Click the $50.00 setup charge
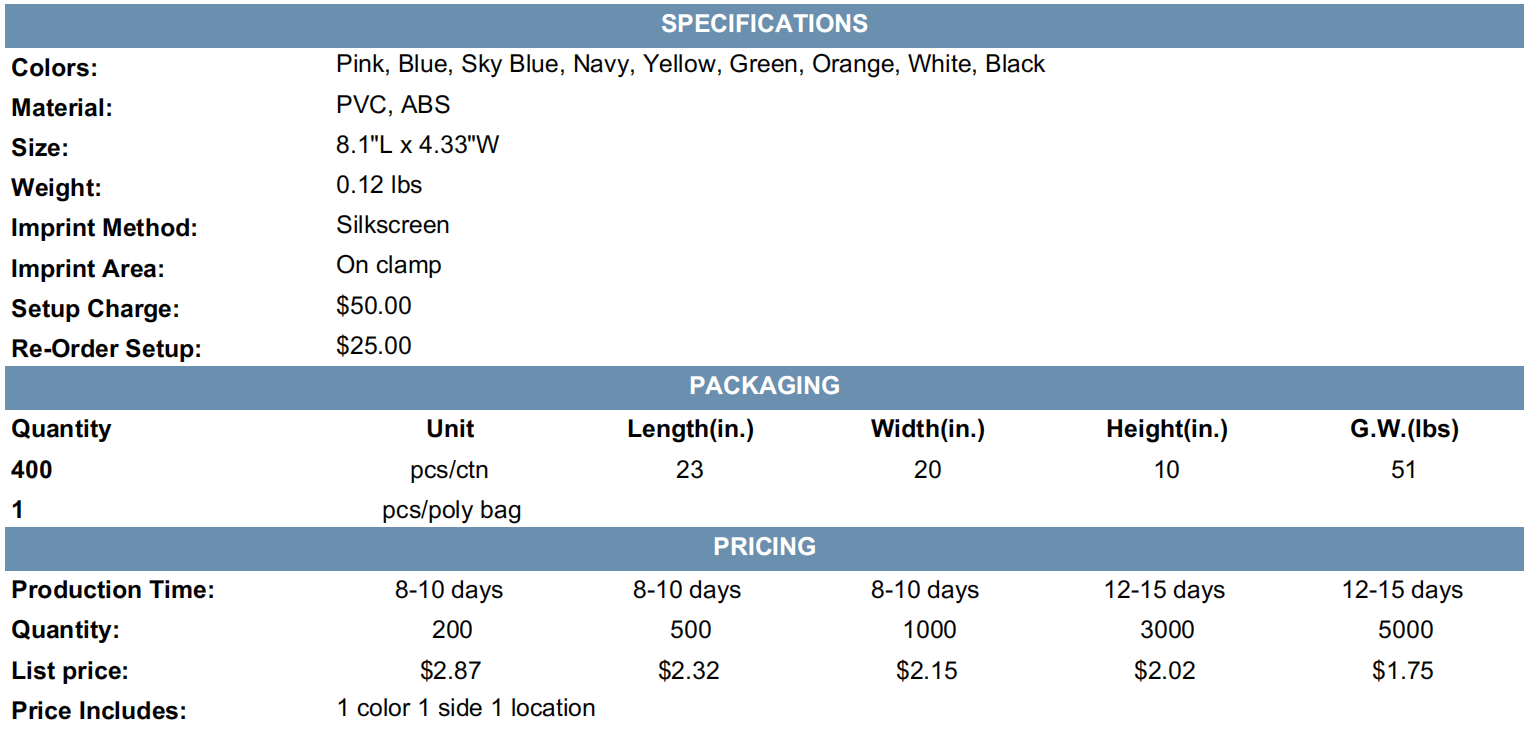 (x=374, y=306)
